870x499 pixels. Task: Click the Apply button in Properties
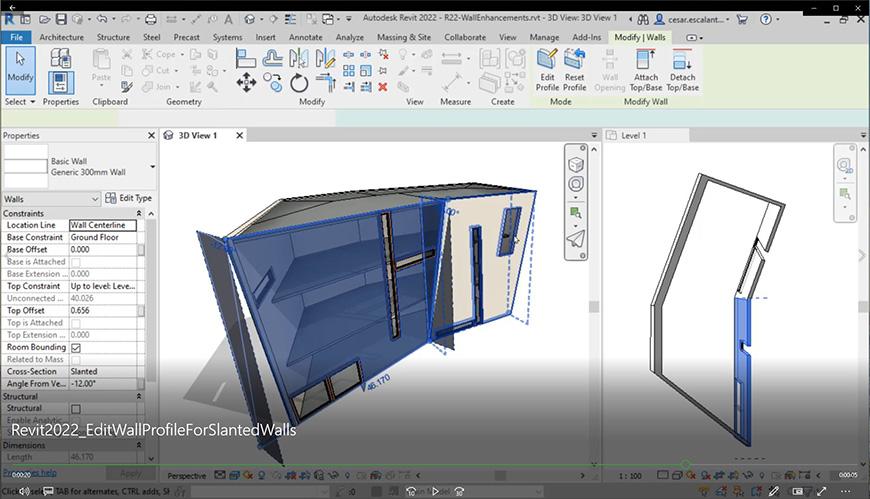[x=131, y=473]
